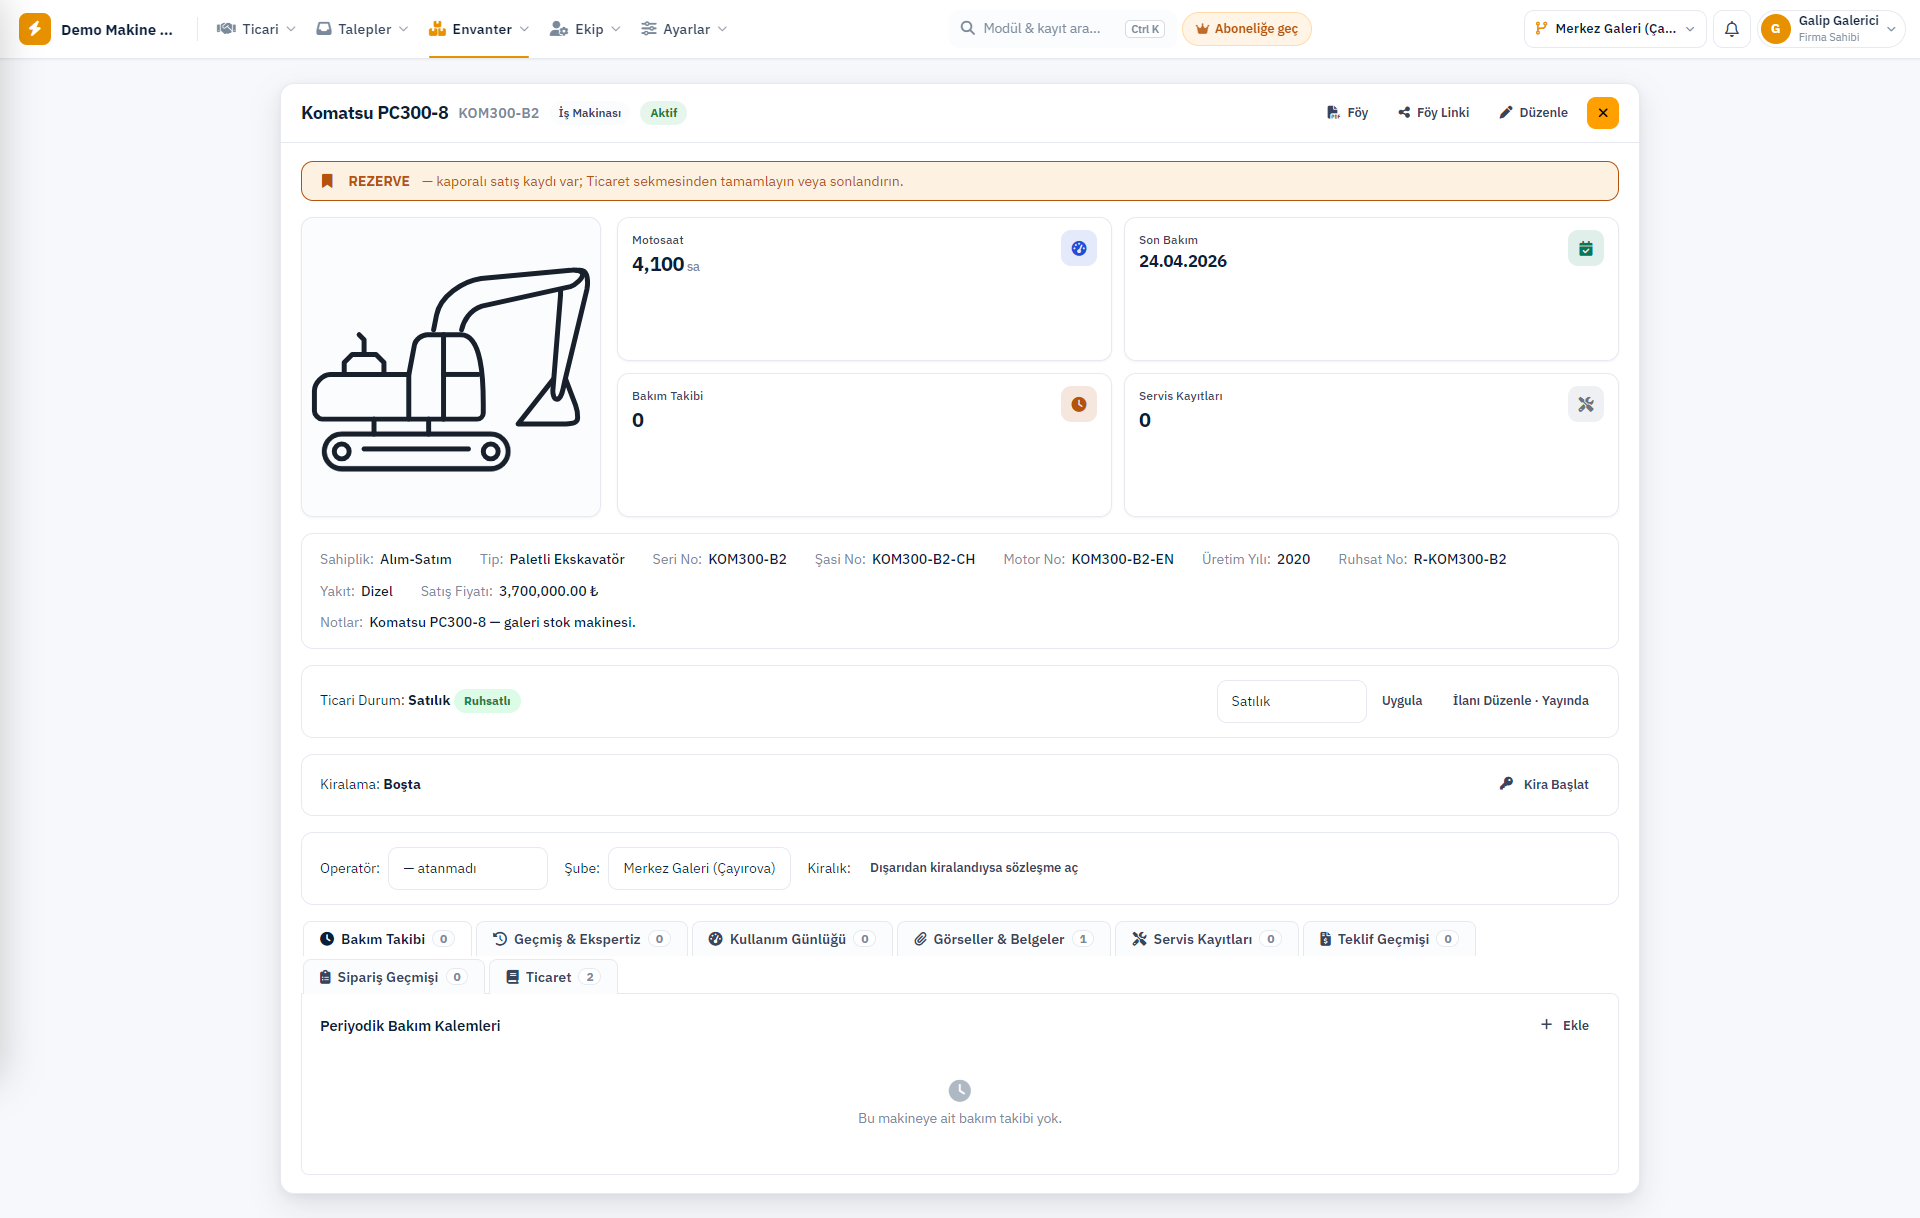Click the 3,700,000.00 ₺ sale price

pos(548,591)
